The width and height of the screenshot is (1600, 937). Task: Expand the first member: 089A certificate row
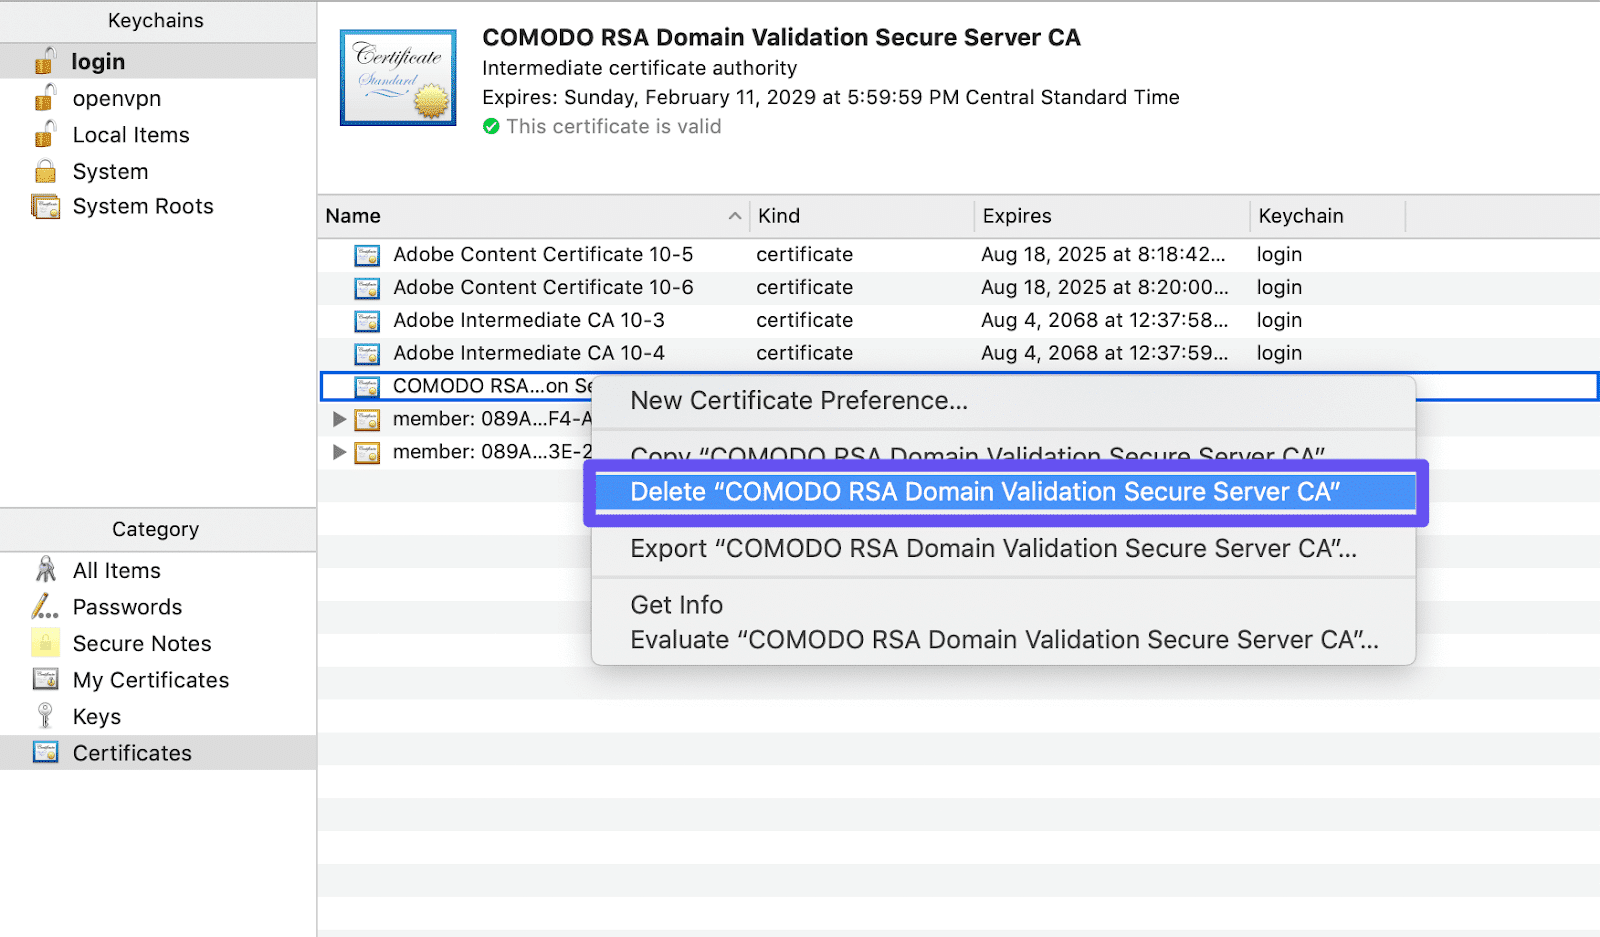click(339, 419)
